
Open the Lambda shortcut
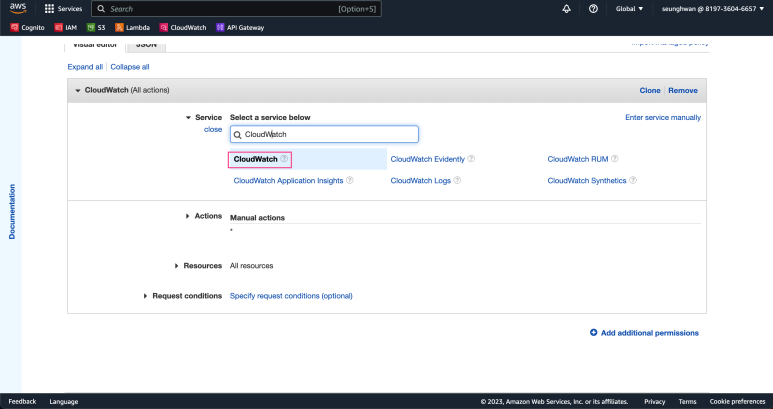tap(132, 28)
